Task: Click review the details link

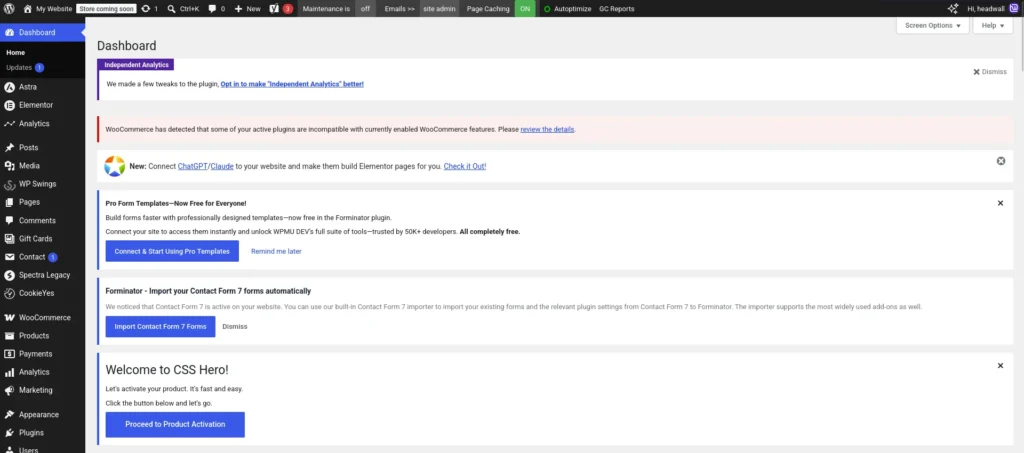Action: click(x=547, y=129)
